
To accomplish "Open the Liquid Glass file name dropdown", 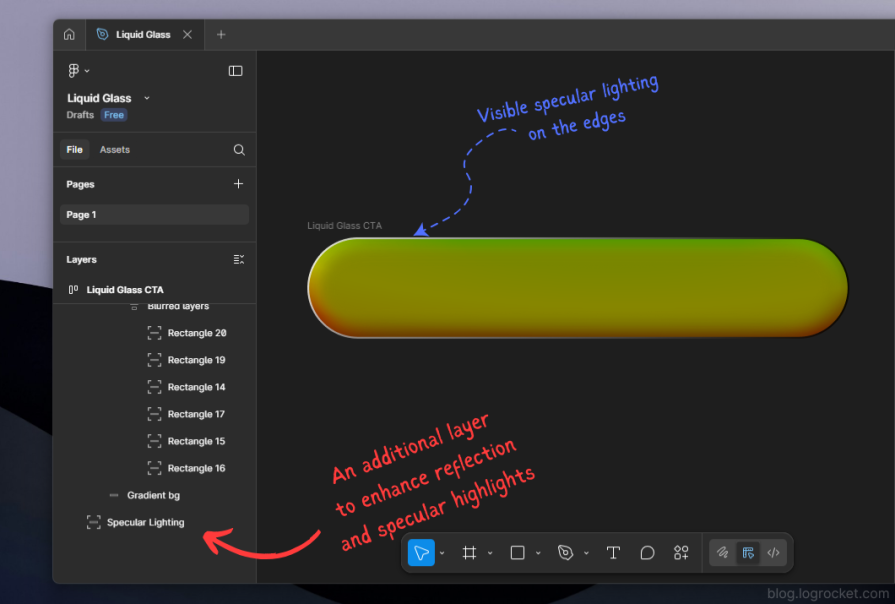I will 146,98.
